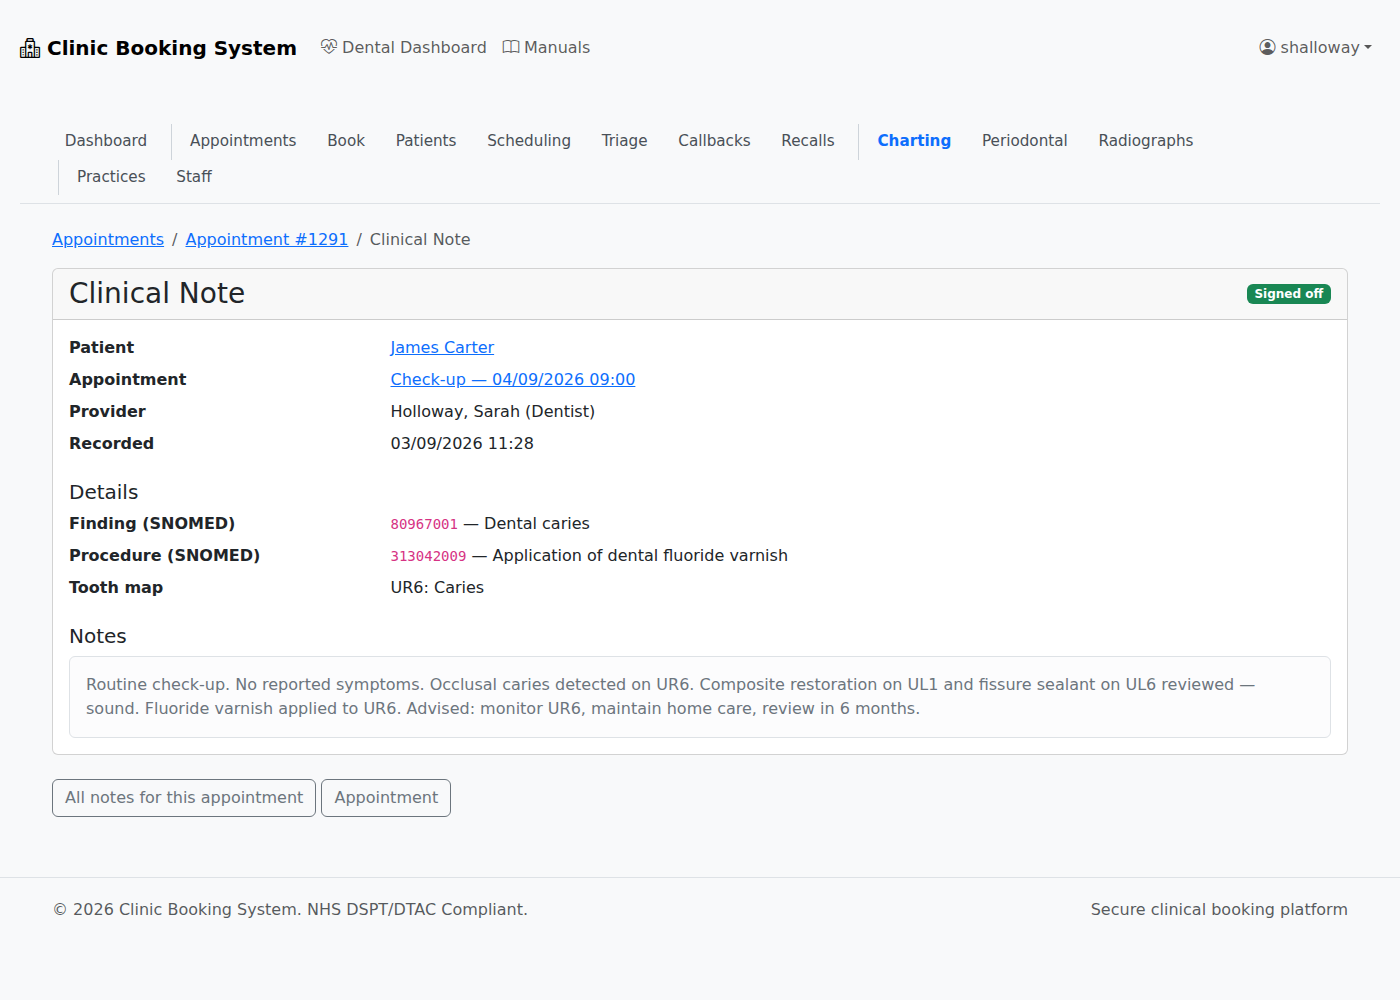Open patient James Carter's profile link
The width and height of the screenshot is (1400, 1000).
[x=442, y=348]
